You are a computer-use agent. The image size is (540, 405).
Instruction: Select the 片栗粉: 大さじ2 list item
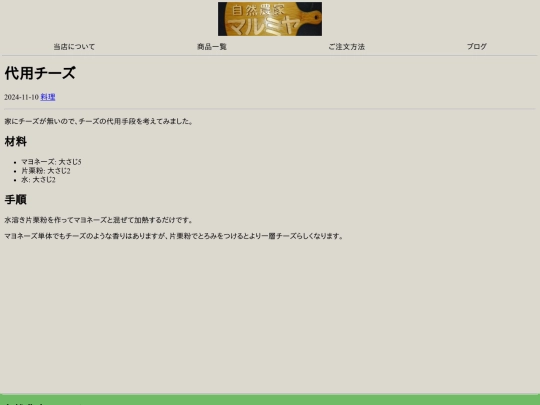coord(46,171)
